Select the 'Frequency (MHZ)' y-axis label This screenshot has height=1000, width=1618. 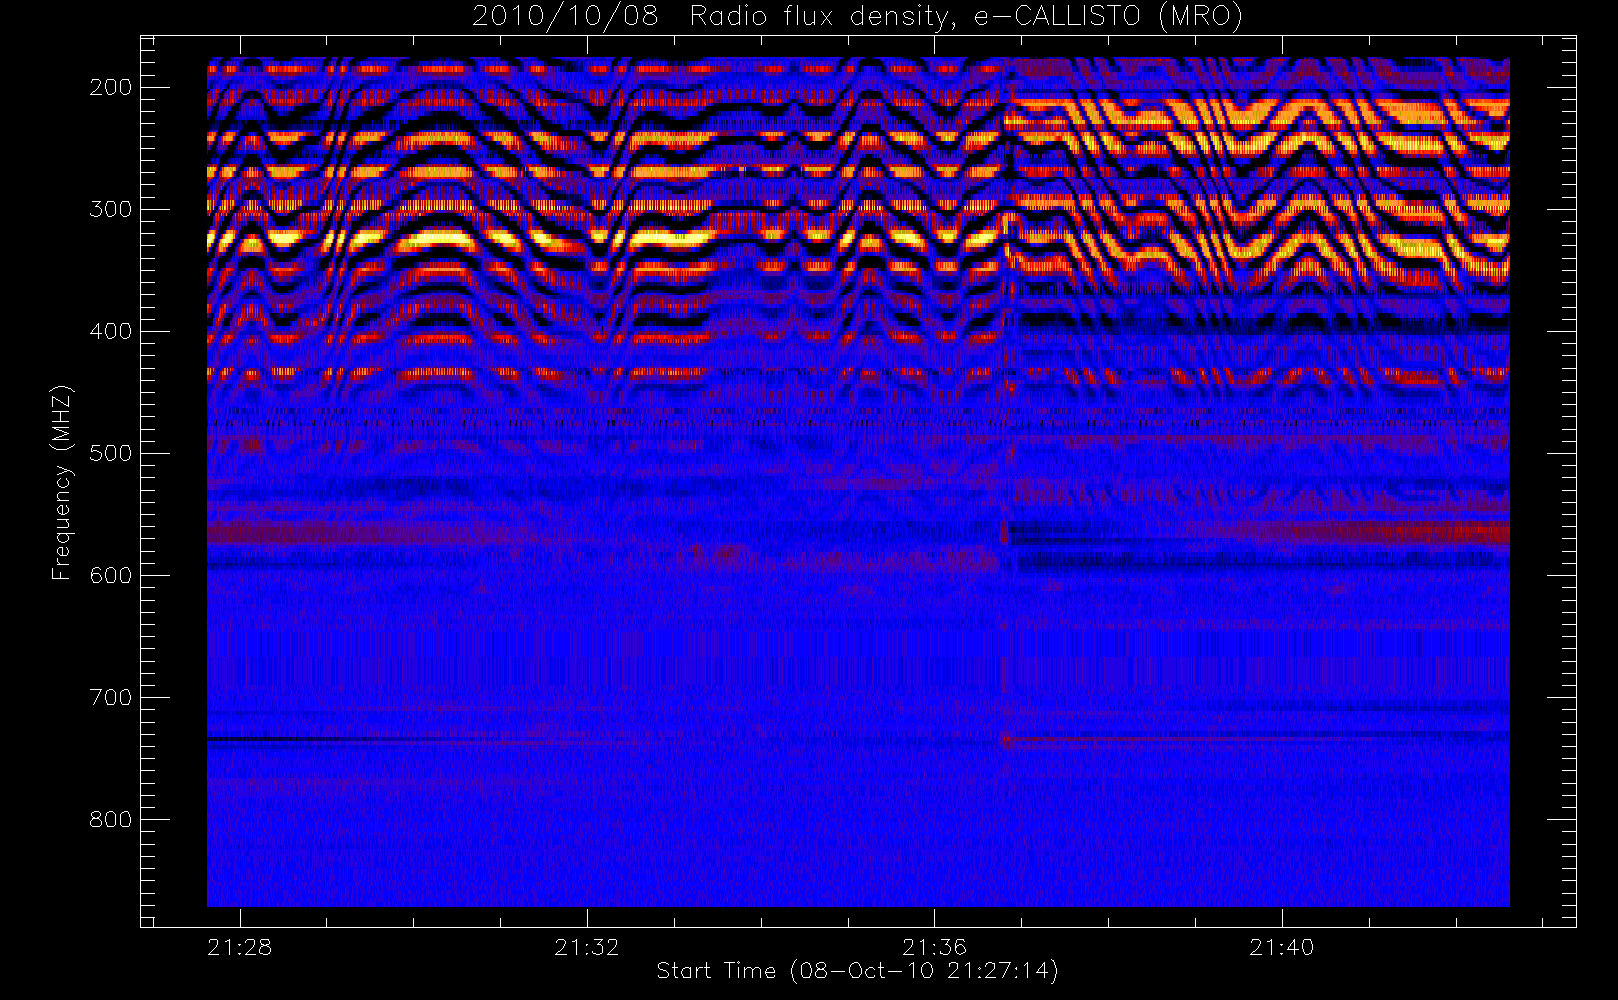[x=62, y=481]
